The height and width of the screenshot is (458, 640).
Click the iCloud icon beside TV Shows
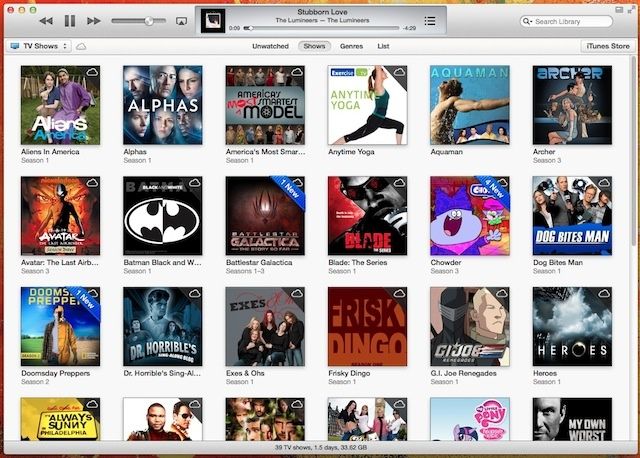point(80,46)
